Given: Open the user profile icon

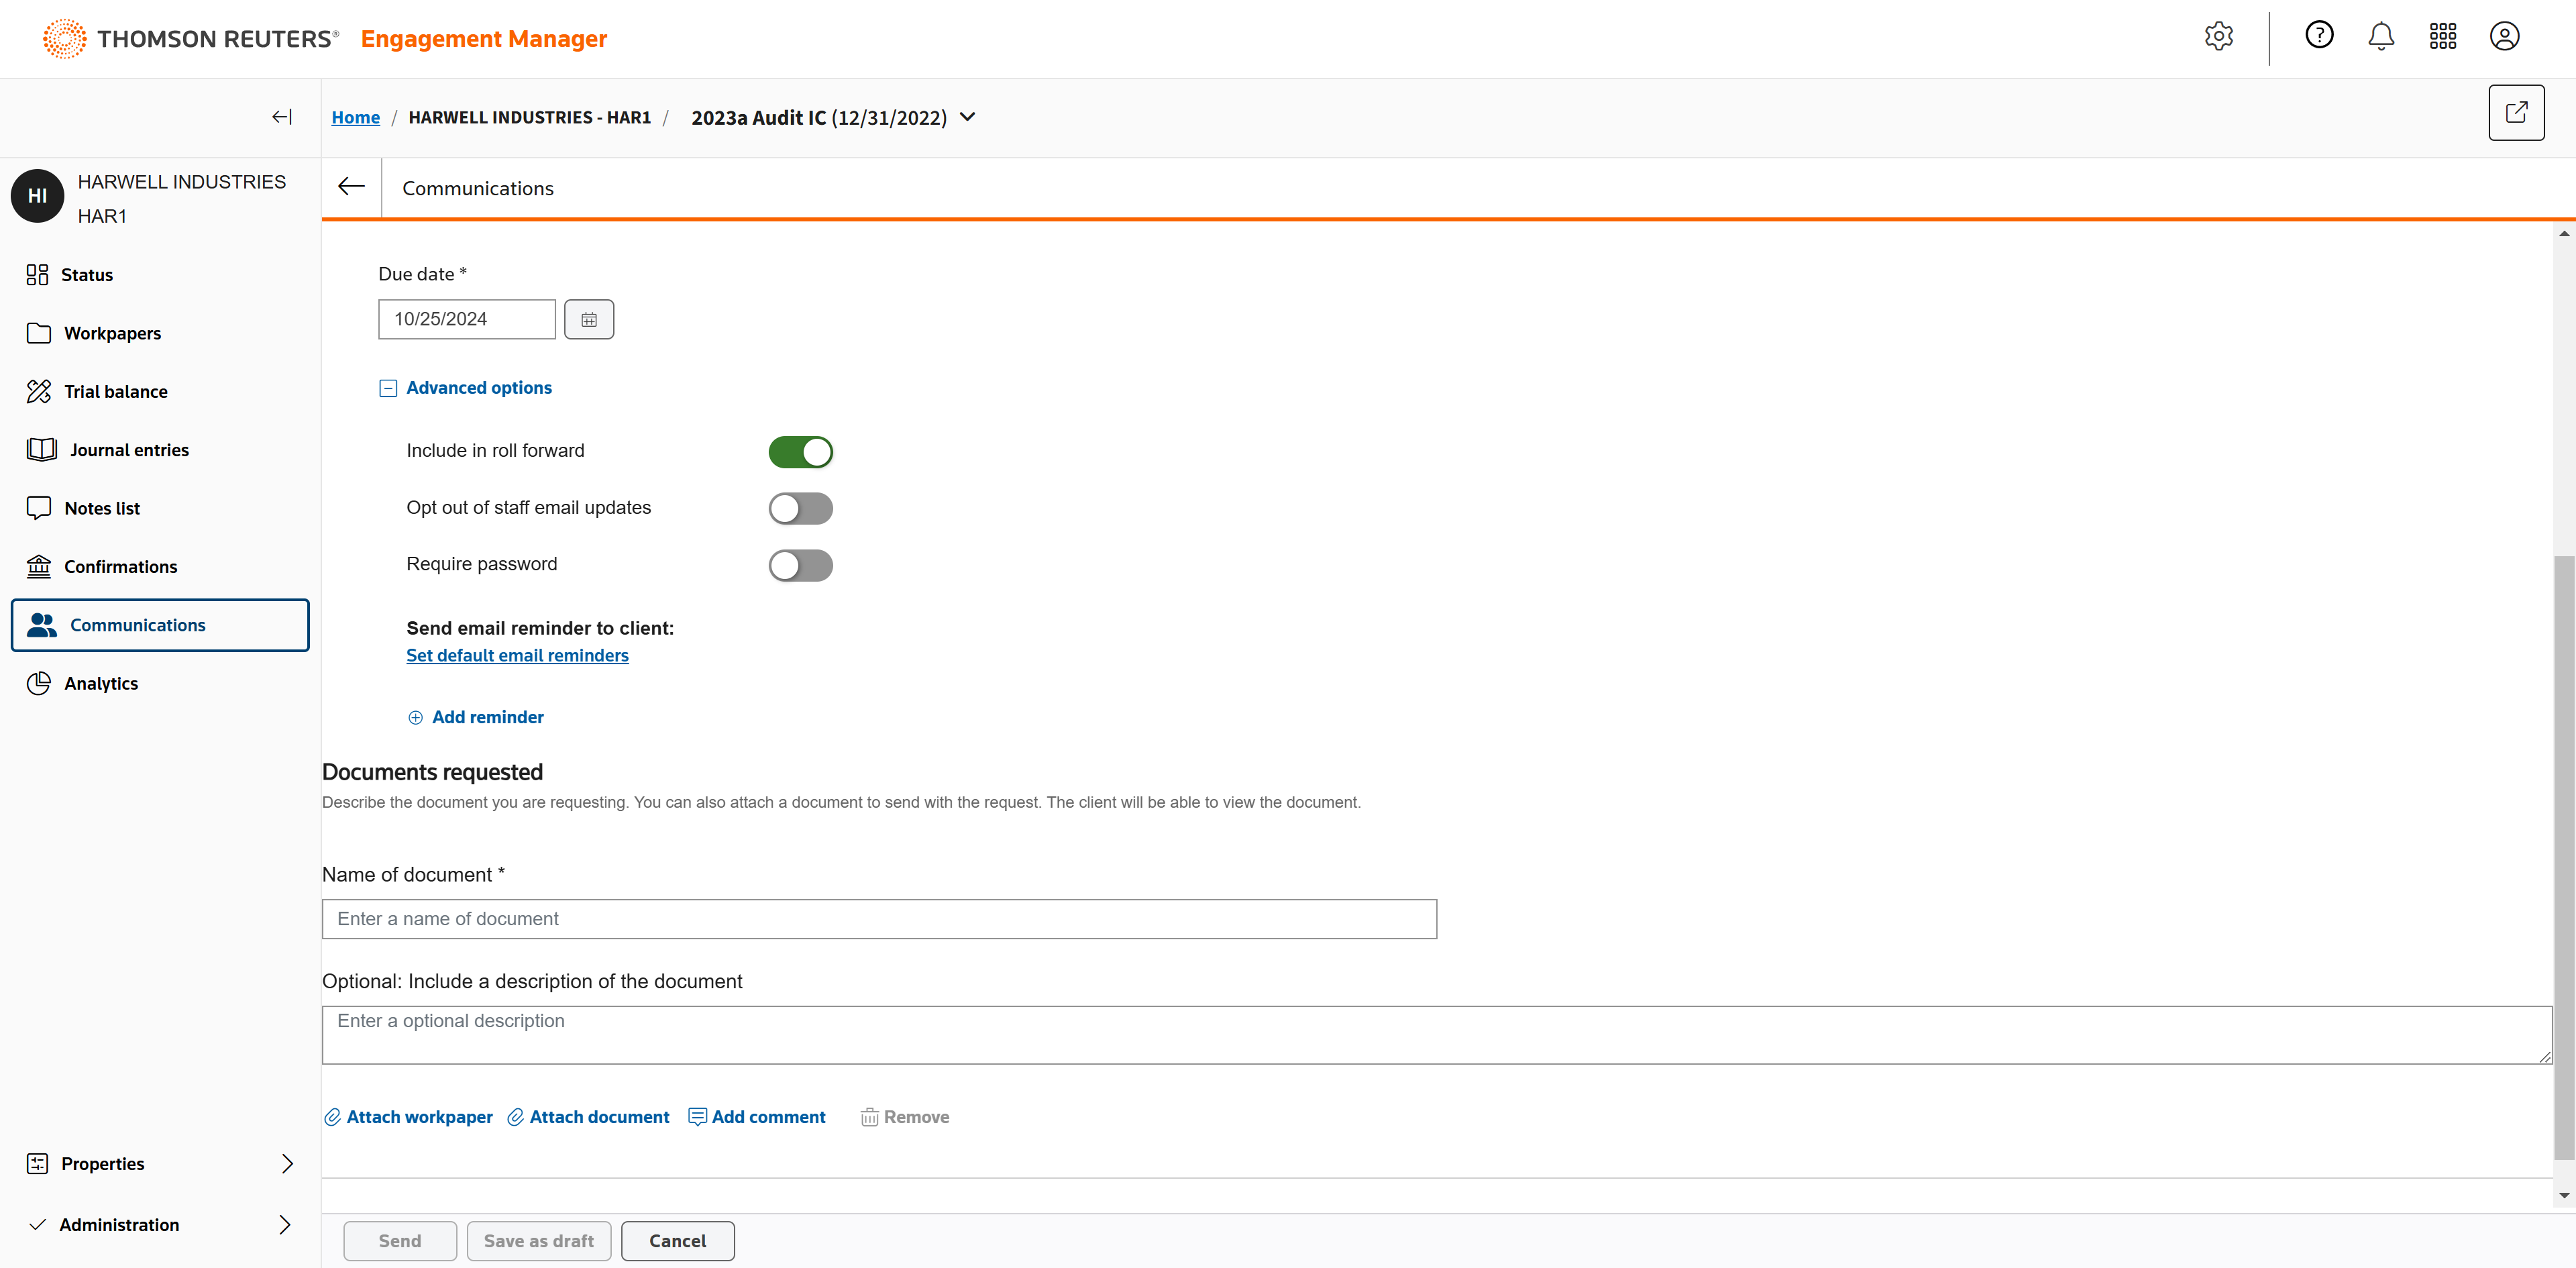Looking at the screenshot, I should click(x=2504, y=37).
